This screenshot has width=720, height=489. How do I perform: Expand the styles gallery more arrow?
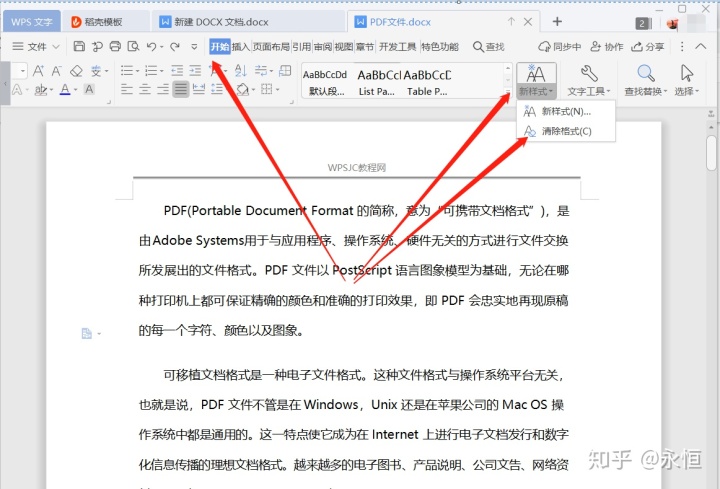[x=507, y=91]
